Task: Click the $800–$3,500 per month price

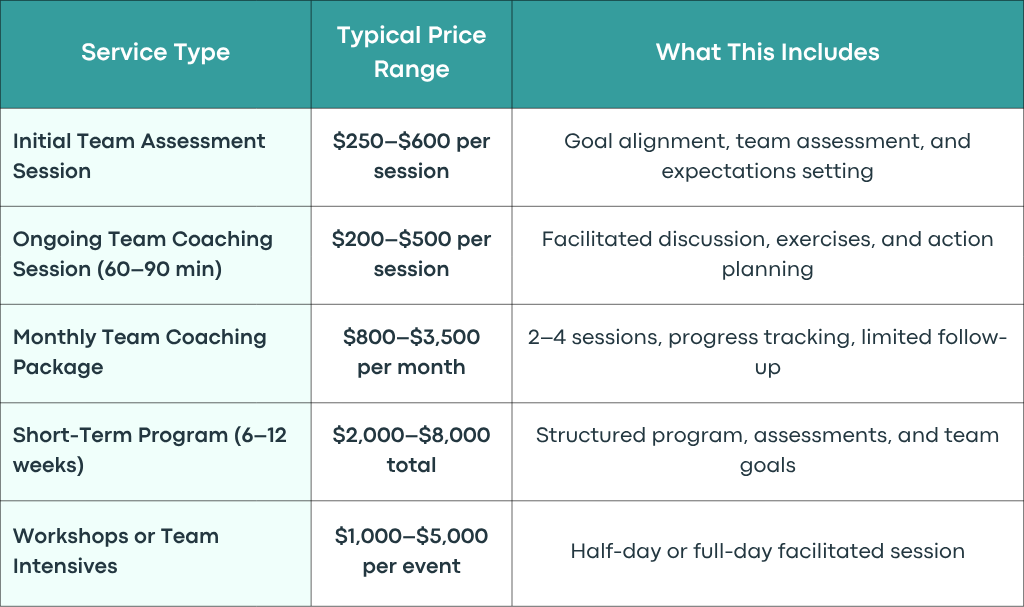Action: coord(411,352)
